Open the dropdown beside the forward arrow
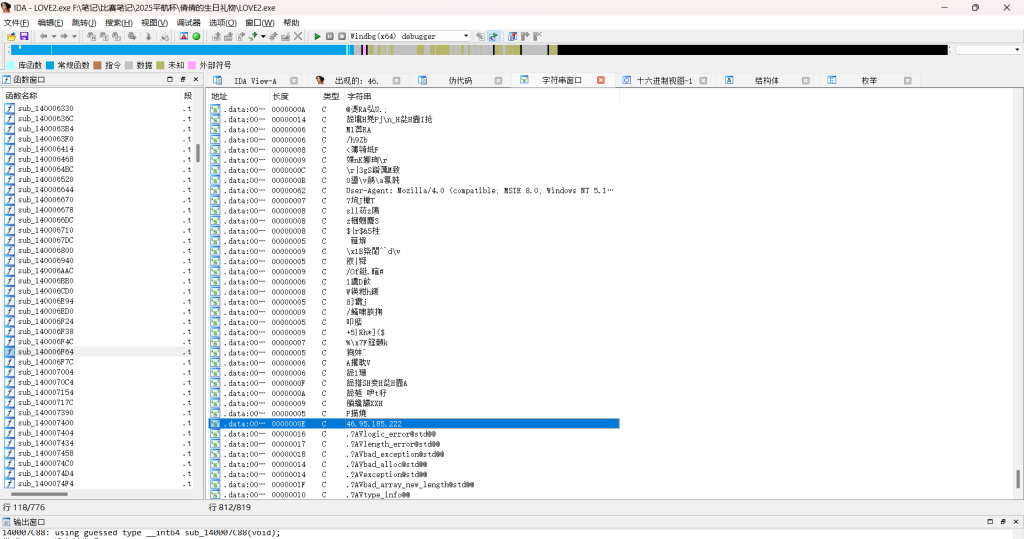 point(74,36)
